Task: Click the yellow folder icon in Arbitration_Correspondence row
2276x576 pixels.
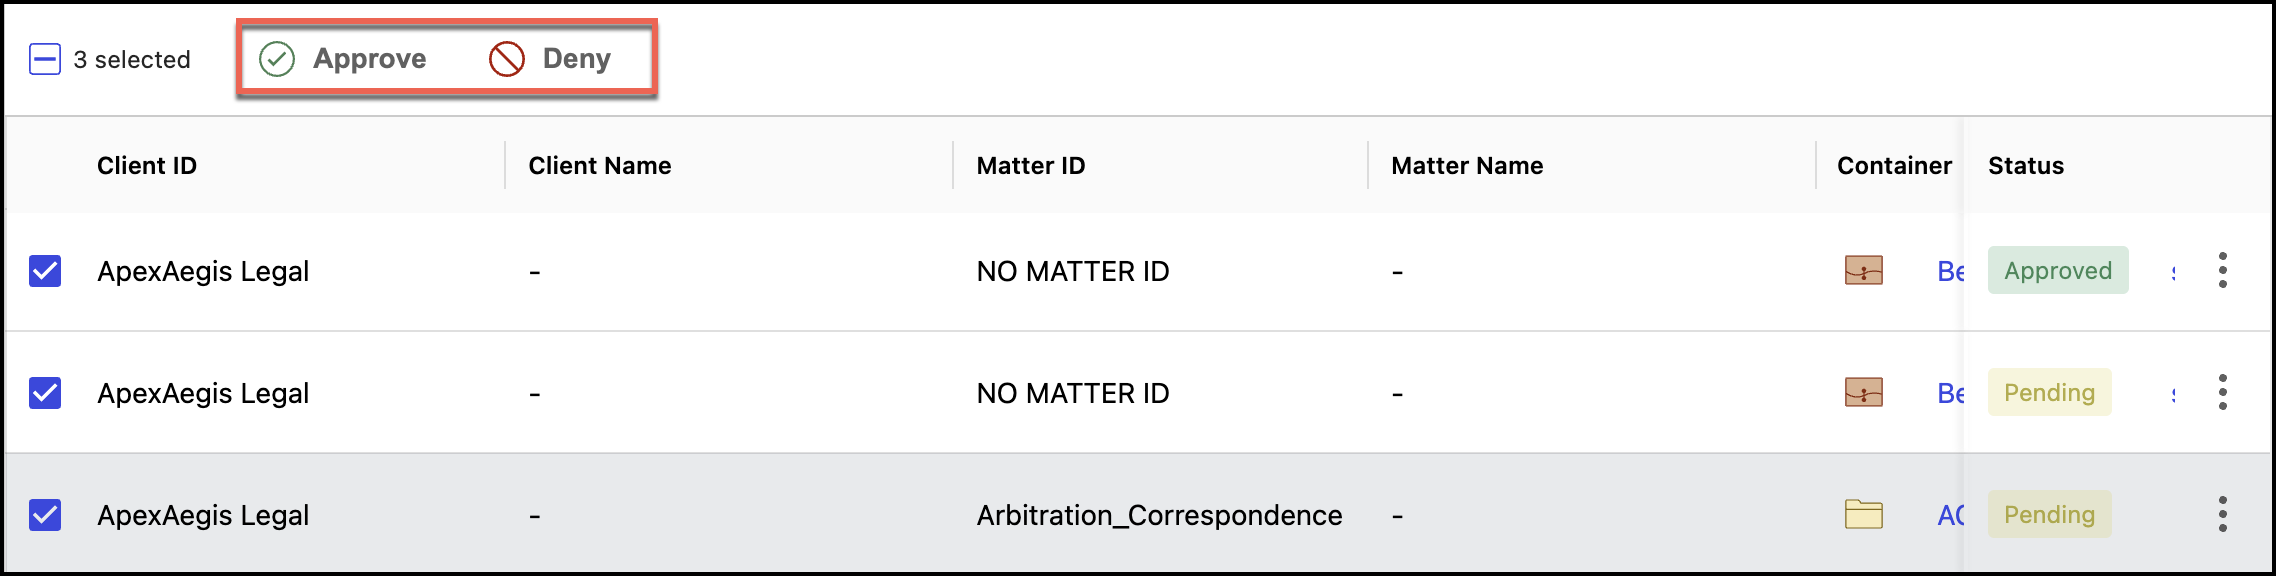Action: (1863, 515)
